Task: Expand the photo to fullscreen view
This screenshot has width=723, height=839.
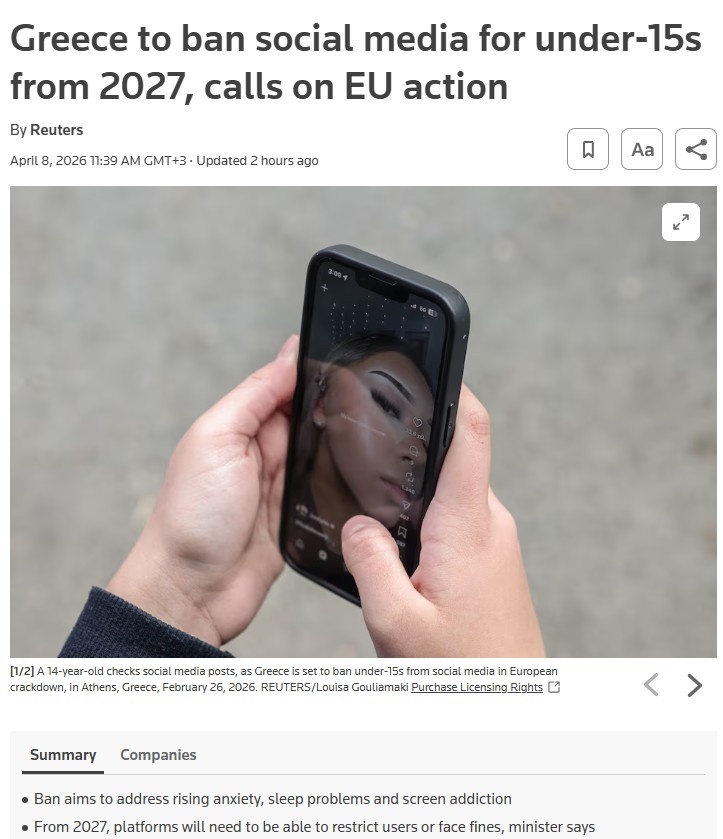Action: click(x=681, y=222)
